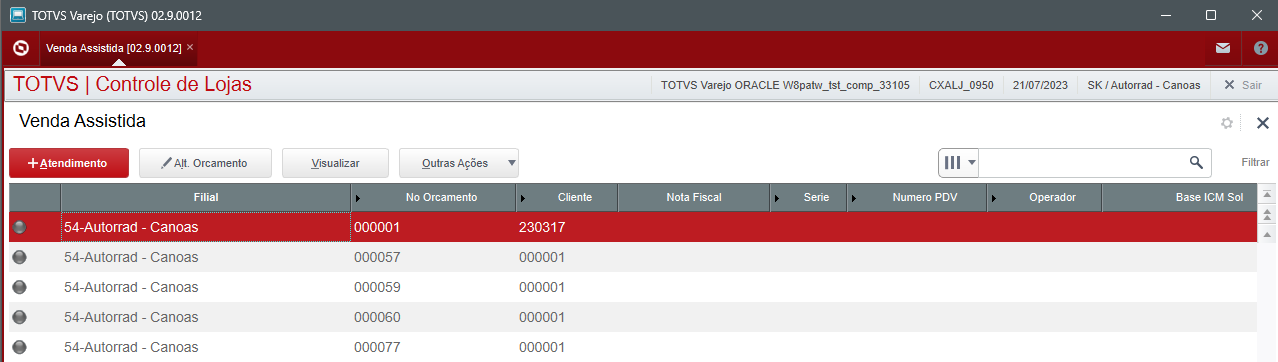Click status dot of order 000059
Viewport: 1278px width, 362px height.
[19, 287]
